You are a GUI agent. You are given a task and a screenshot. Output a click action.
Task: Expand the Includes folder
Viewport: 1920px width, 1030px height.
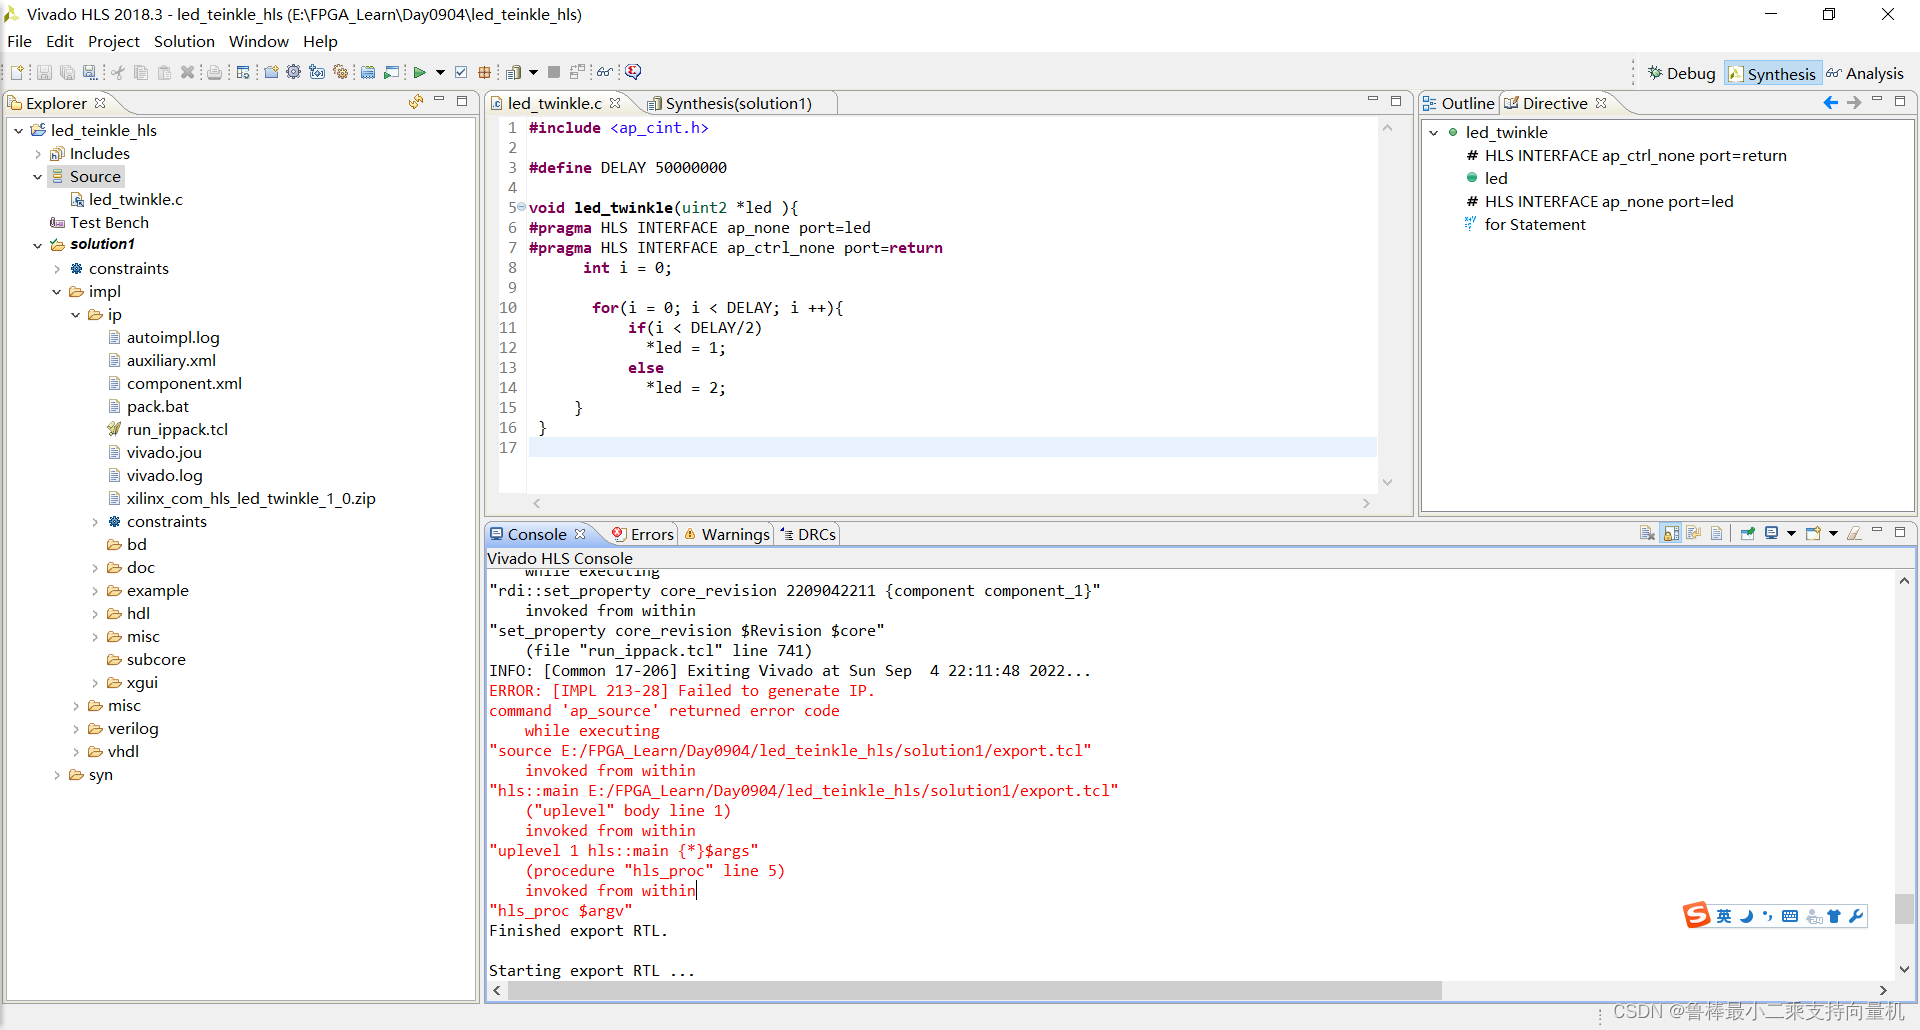tap(38, 154)
